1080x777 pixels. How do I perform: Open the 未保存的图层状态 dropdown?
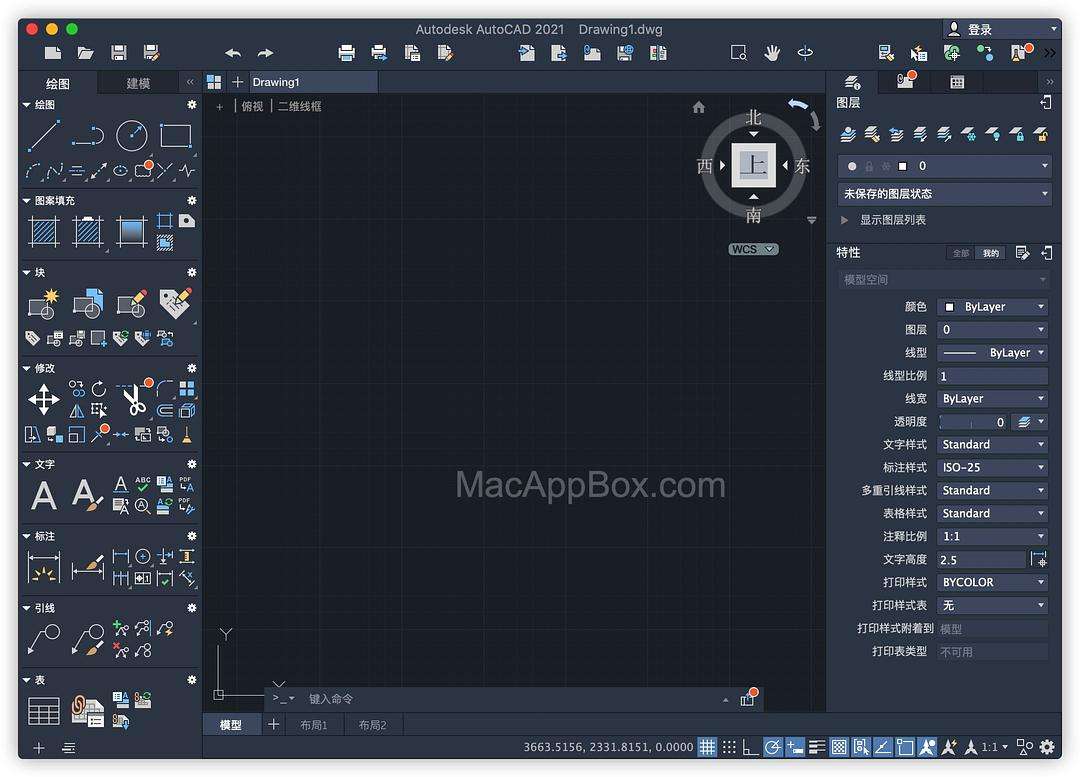pos(945,194)
